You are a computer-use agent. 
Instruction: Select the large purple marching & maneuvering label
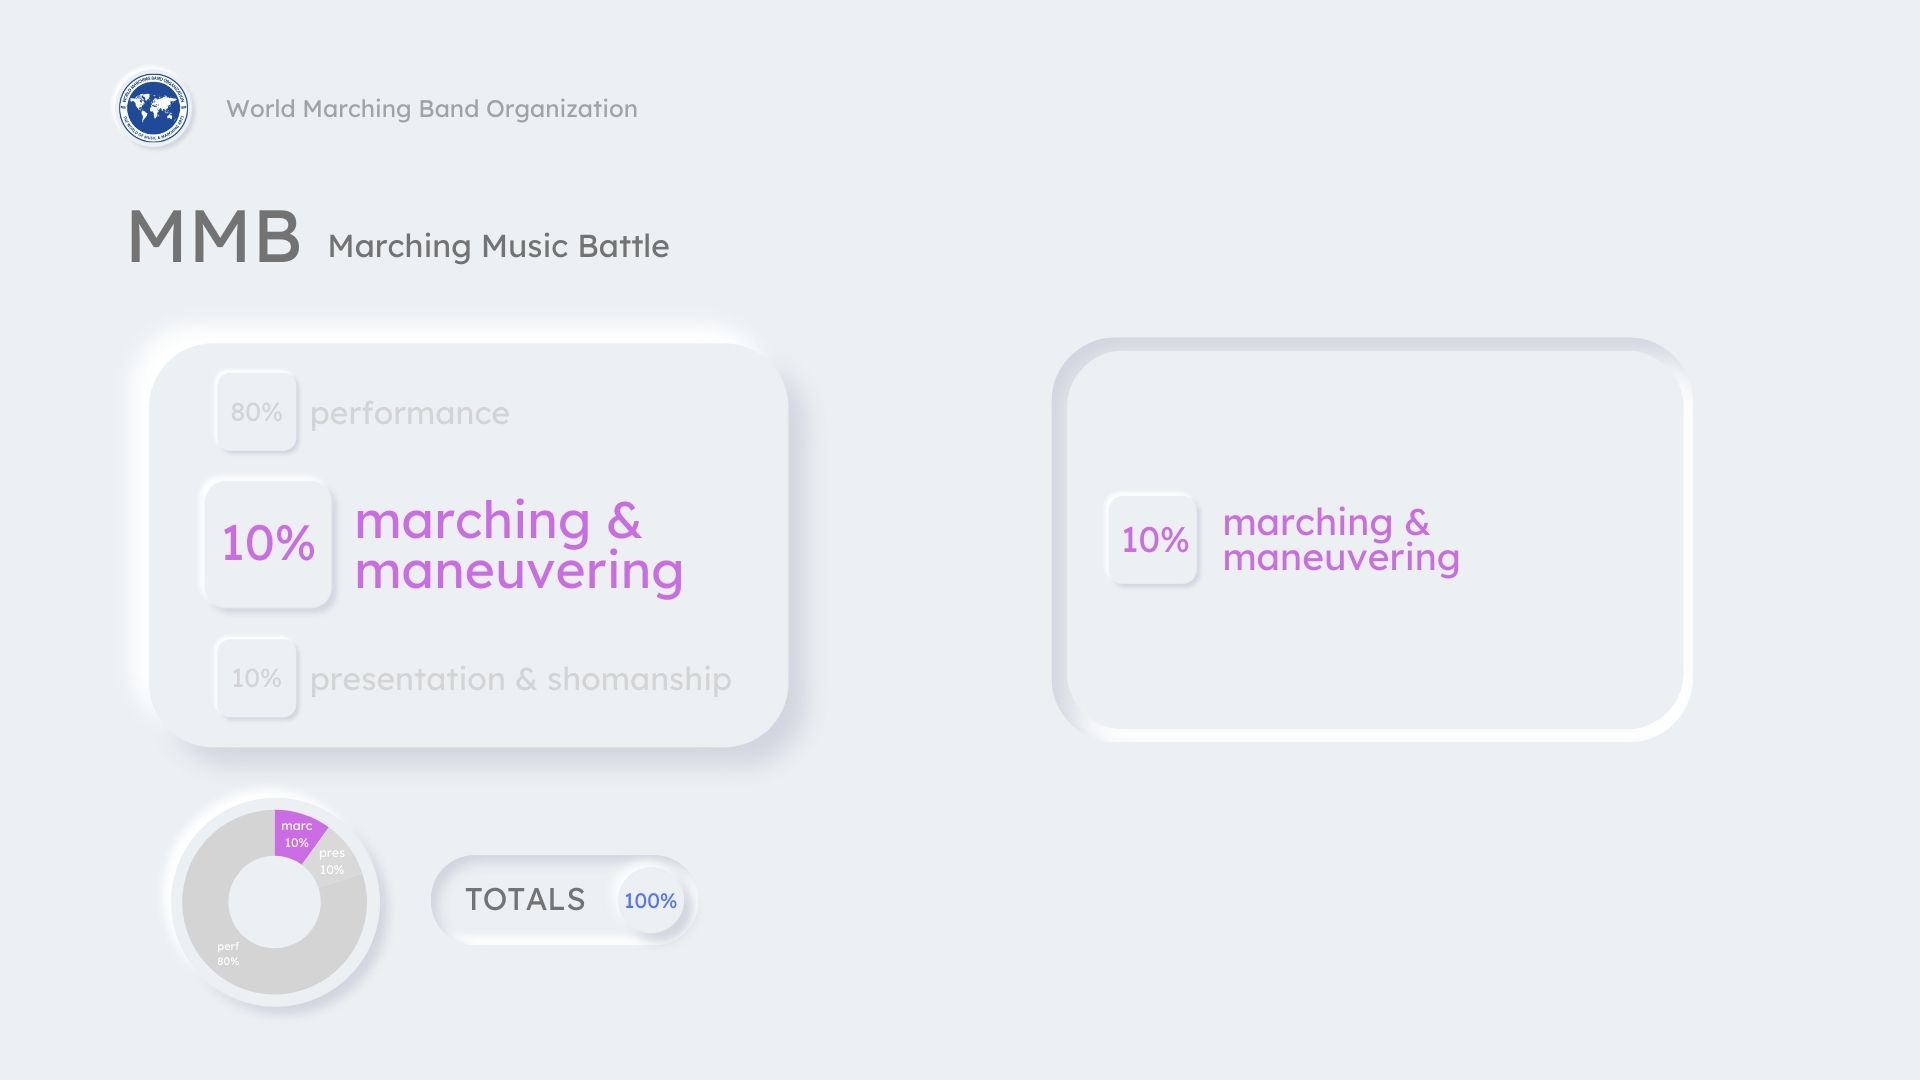518,546
